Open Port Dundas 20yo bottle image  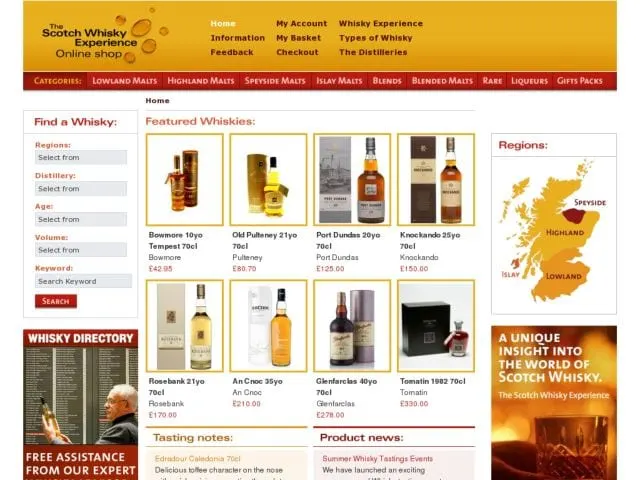point(352,180)
